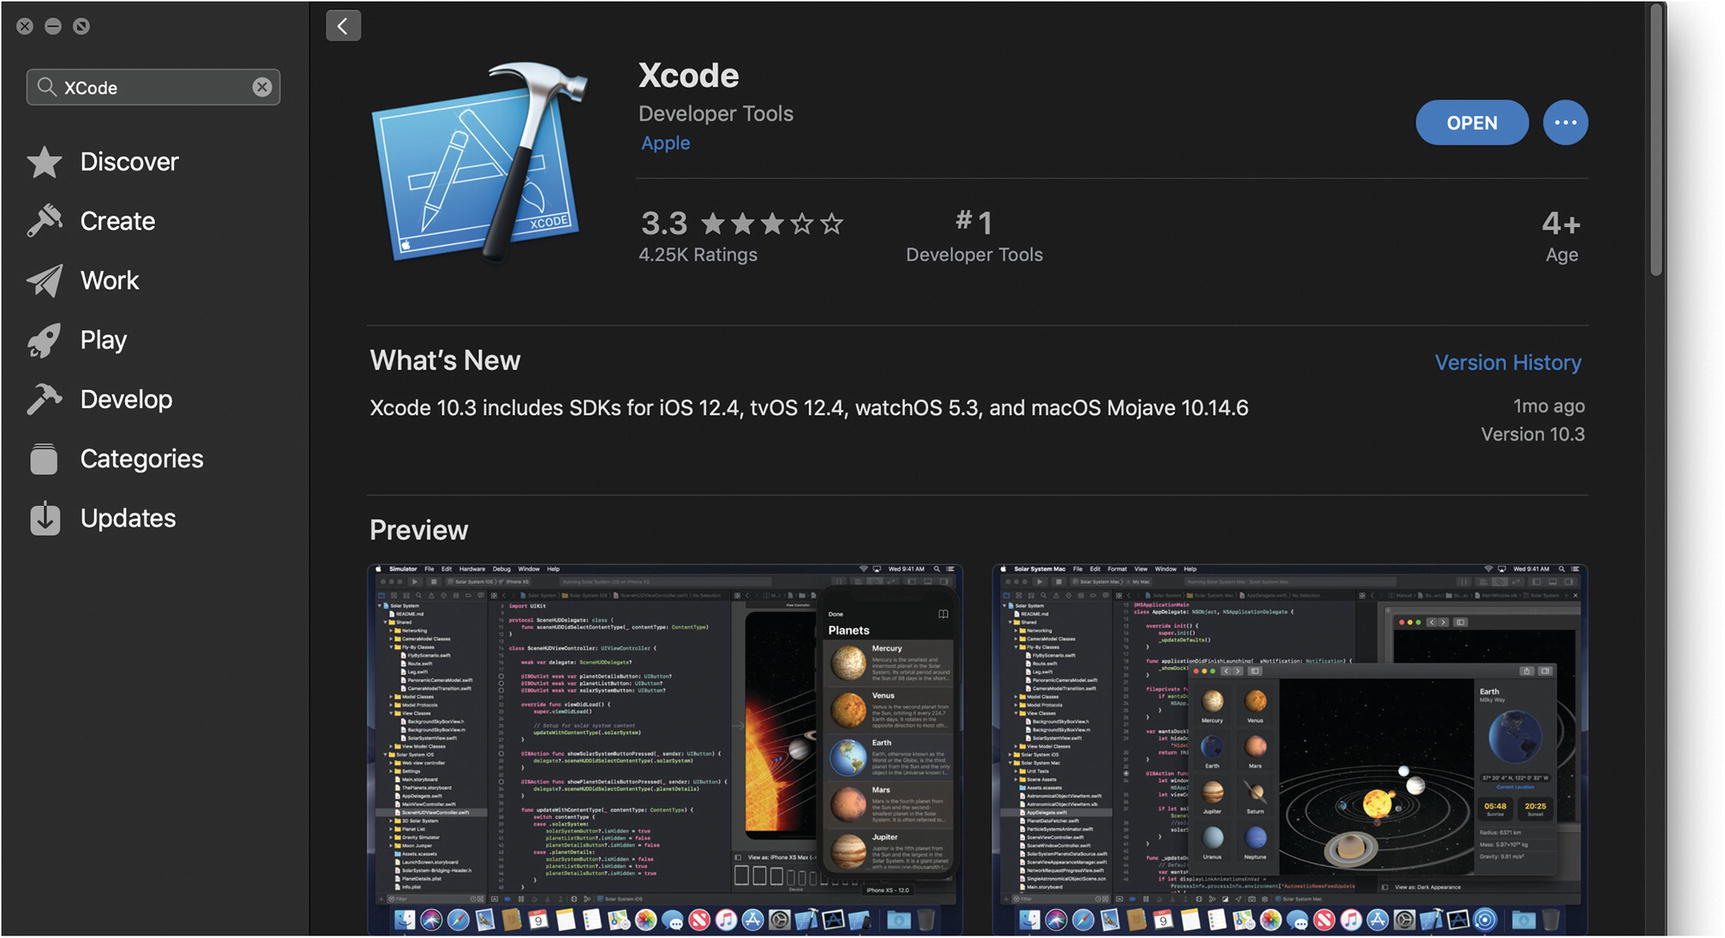Click the magnifier icon in search field
Viewport: 1725px width, 938px height.
tap(46, 87)
